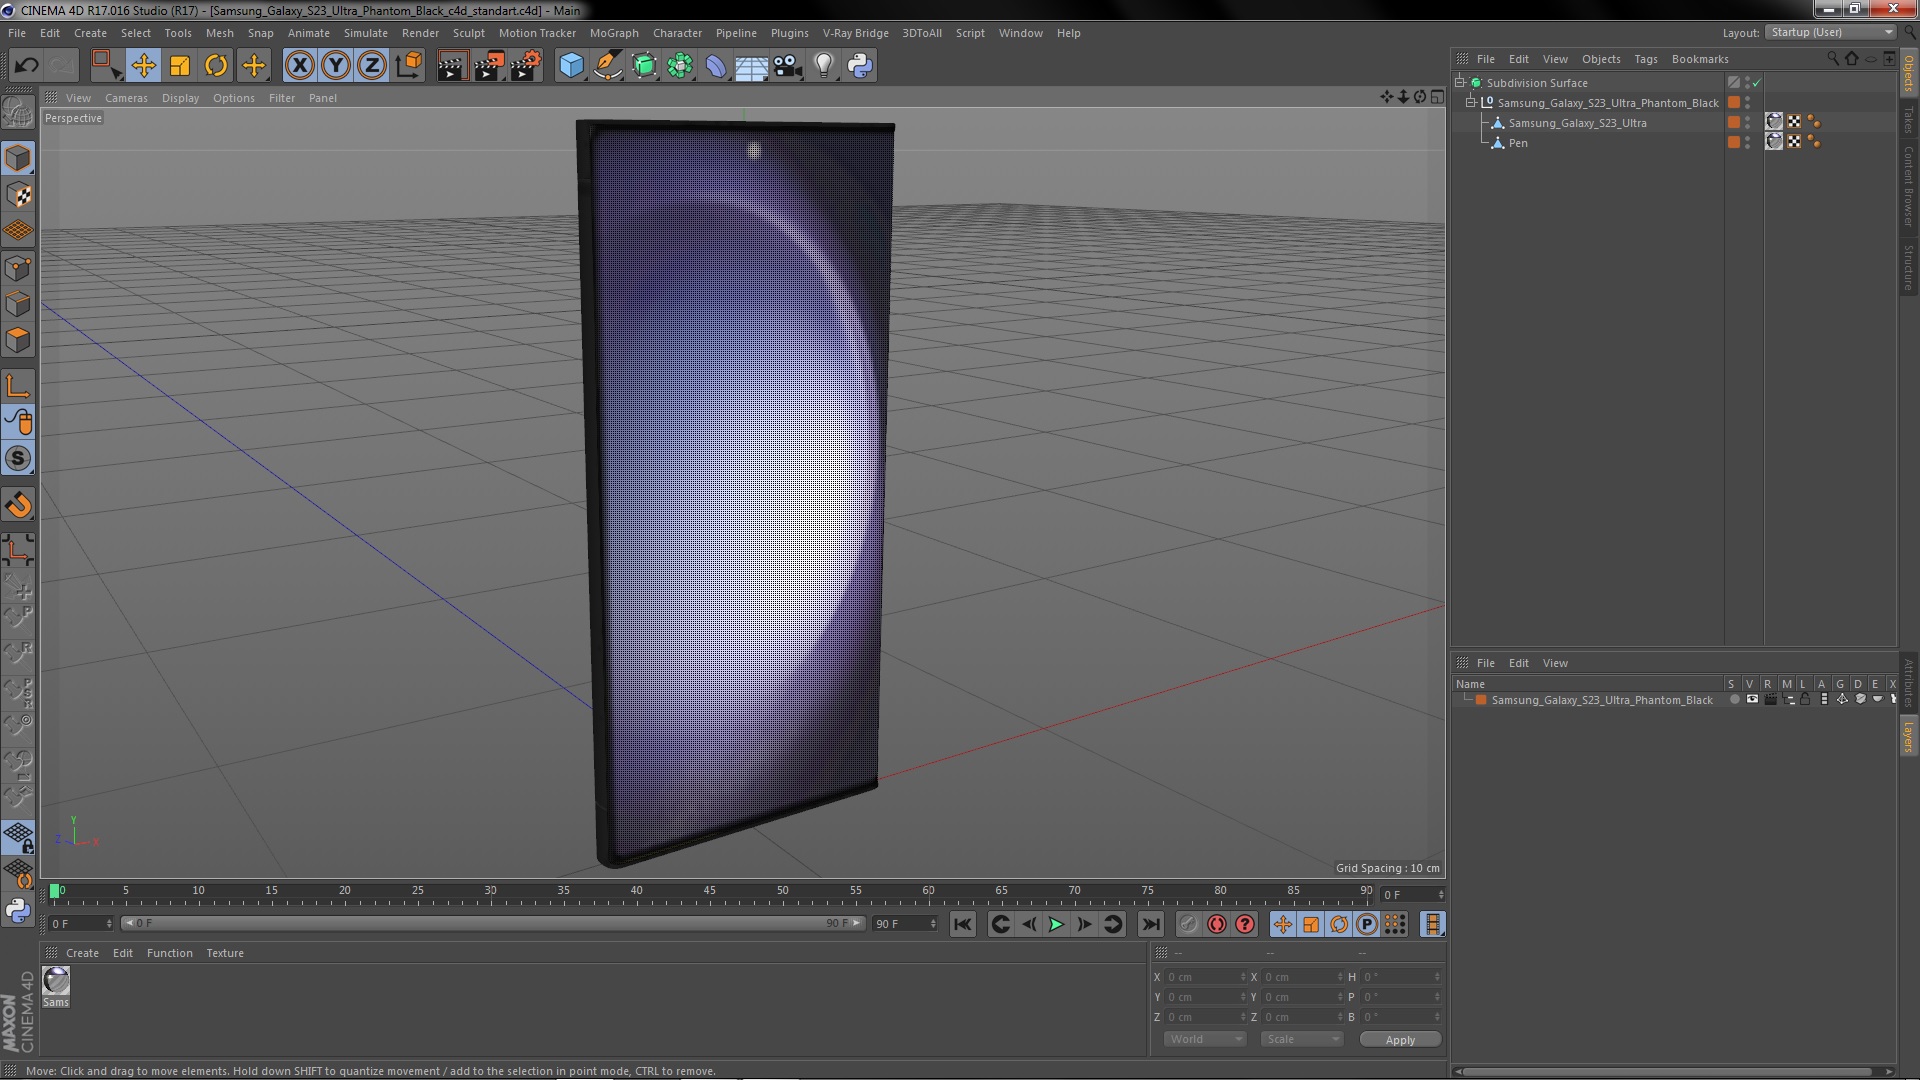This screenshot has width=1920, height=1080.
Task: Open material manager Texture menu
Action: [x=225, y=953]
